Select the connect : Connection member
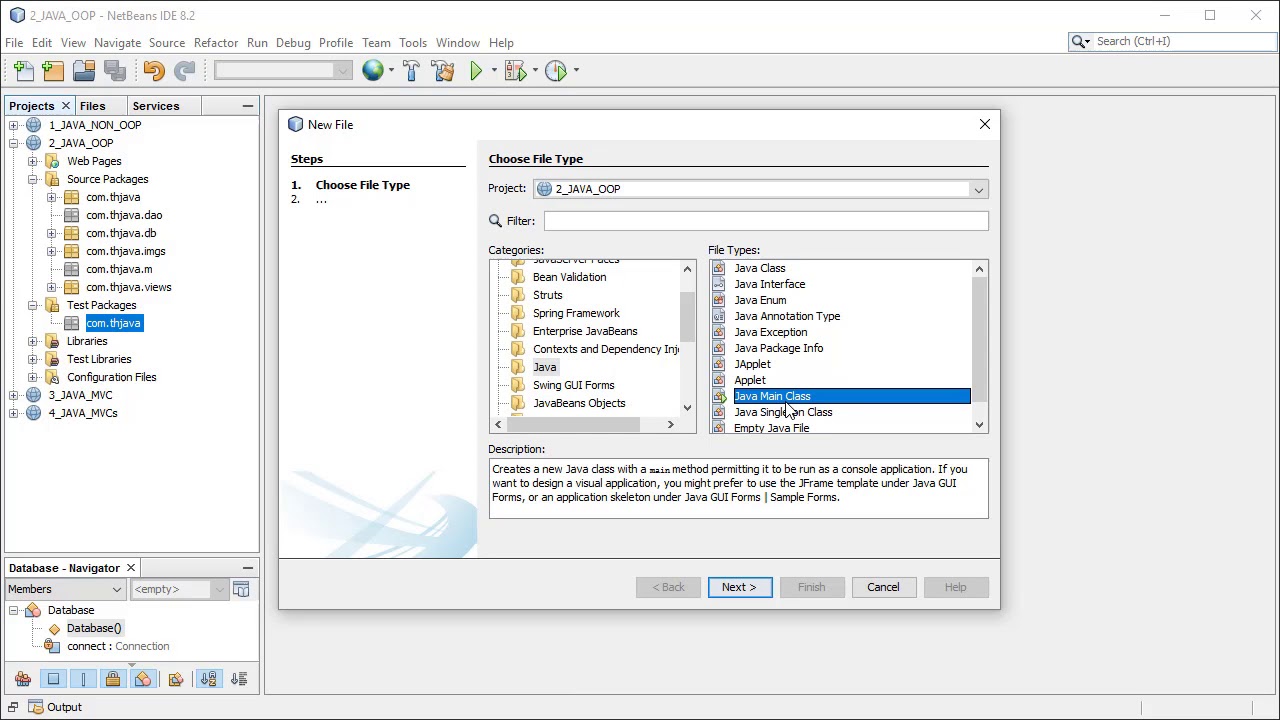Image resolution: width=1280 pixels, height=720 pixels. 118,646
